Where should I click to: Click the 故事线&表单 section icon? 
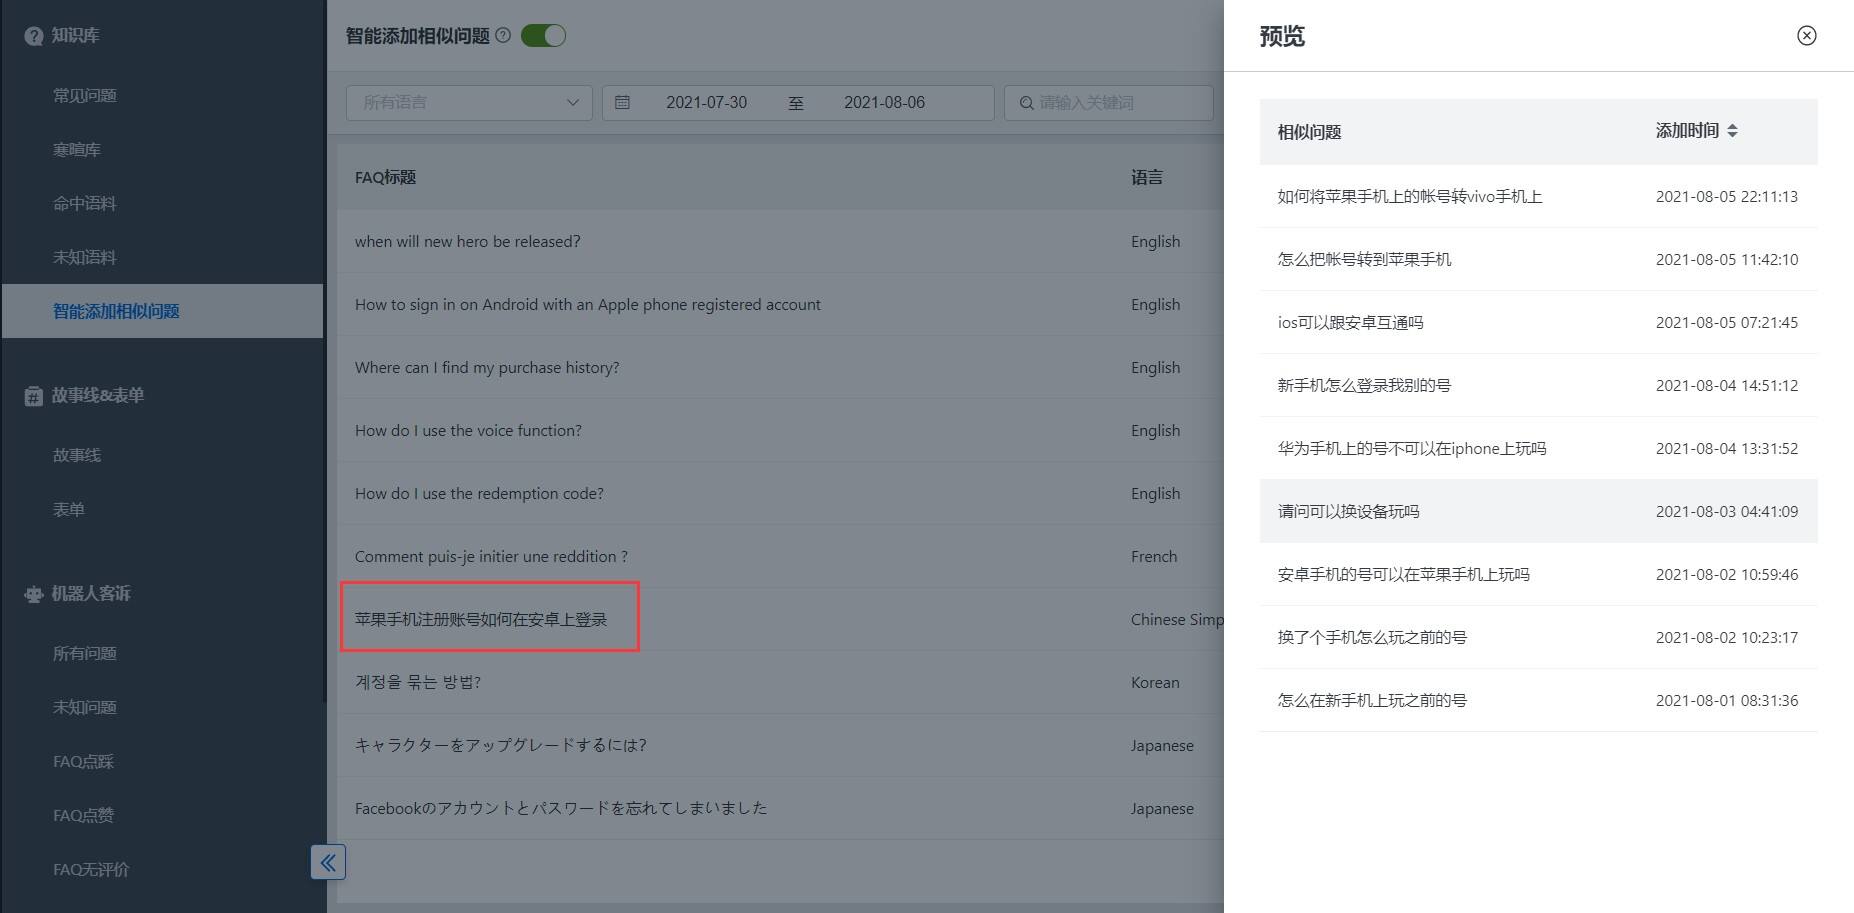33,396
